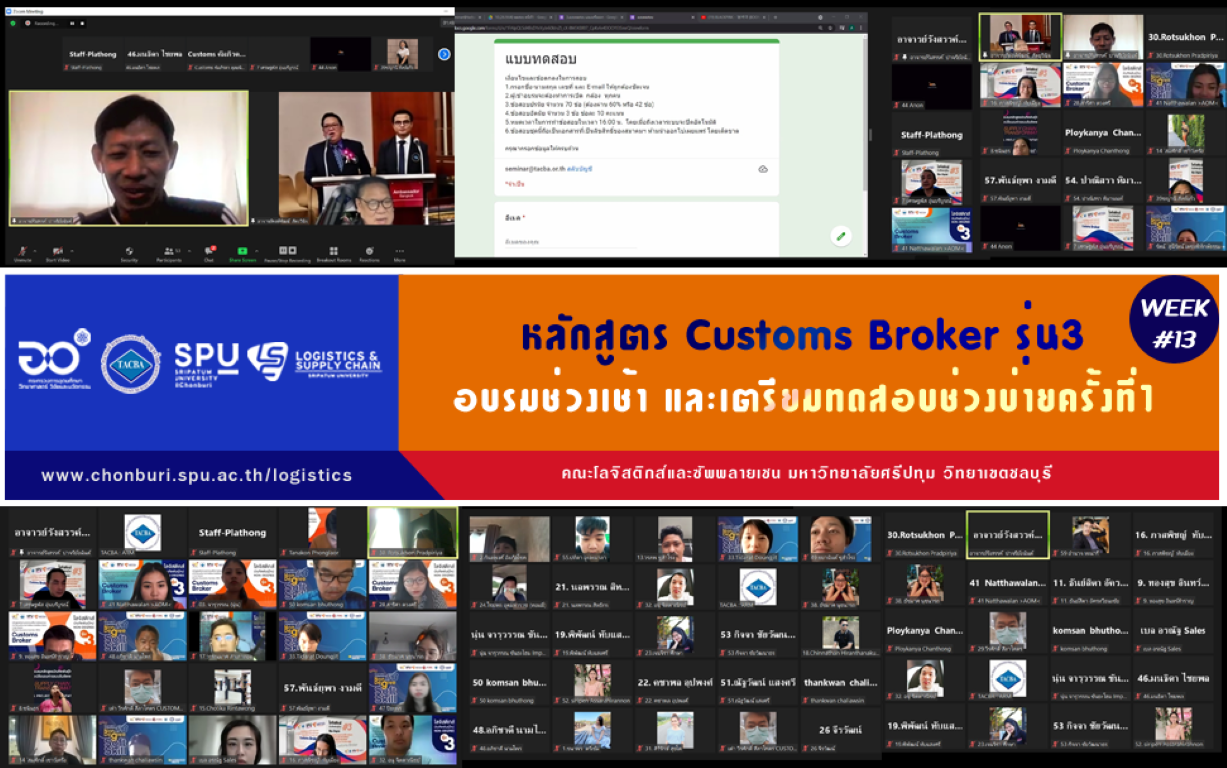Select the YouTube tab in the browser window
The image size is (1227, 768).
(x=735, y=17)
